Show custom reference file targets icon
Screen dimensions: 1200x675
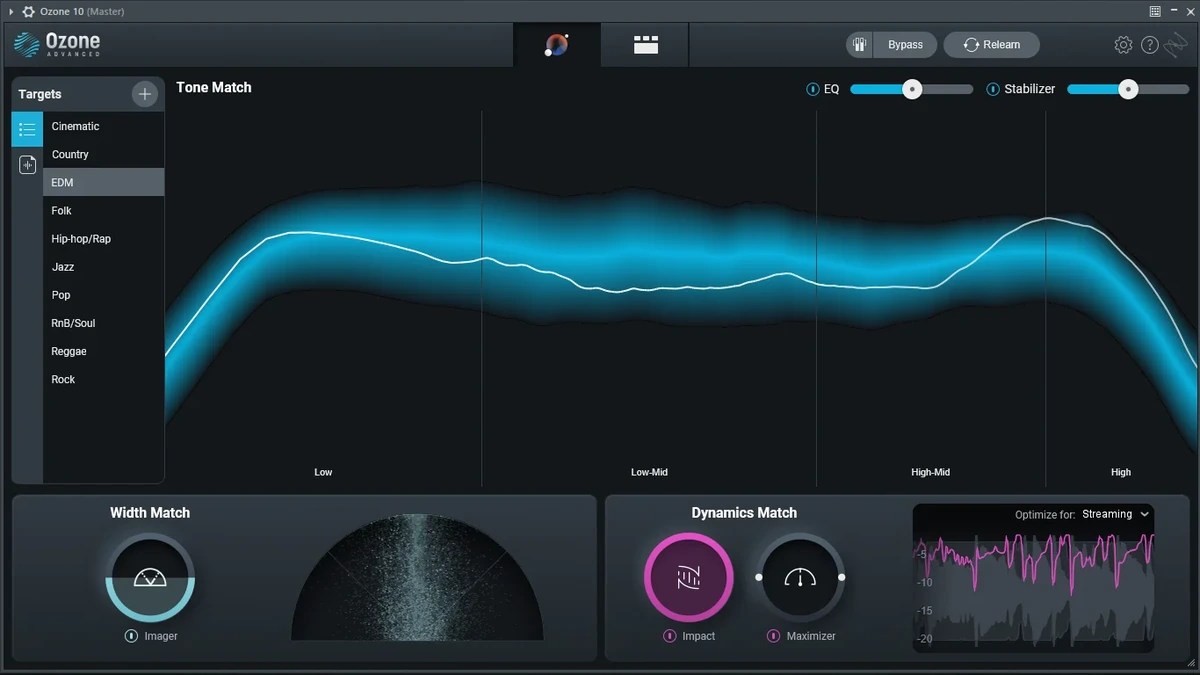point(27,165)
